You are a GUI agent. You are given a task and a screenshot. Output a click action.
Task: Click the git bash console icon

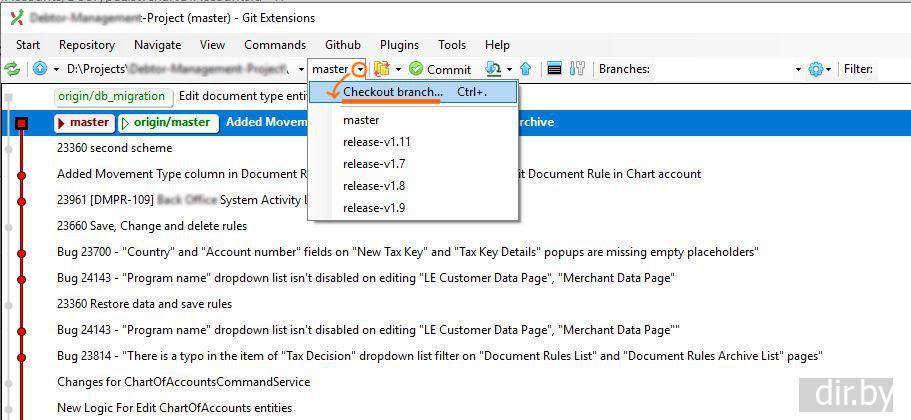[554, 69]
